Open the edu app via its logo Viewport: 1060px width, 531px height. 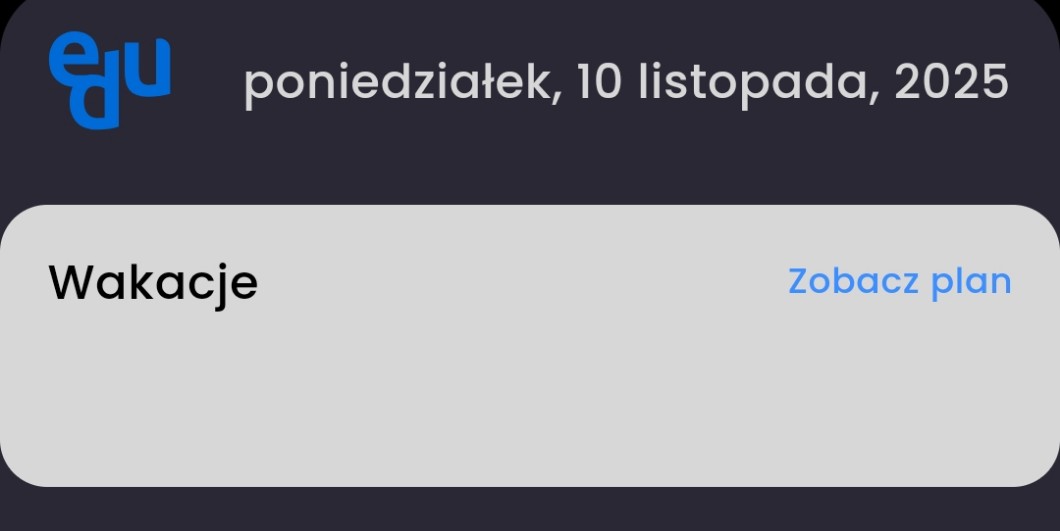pos(109,80)
